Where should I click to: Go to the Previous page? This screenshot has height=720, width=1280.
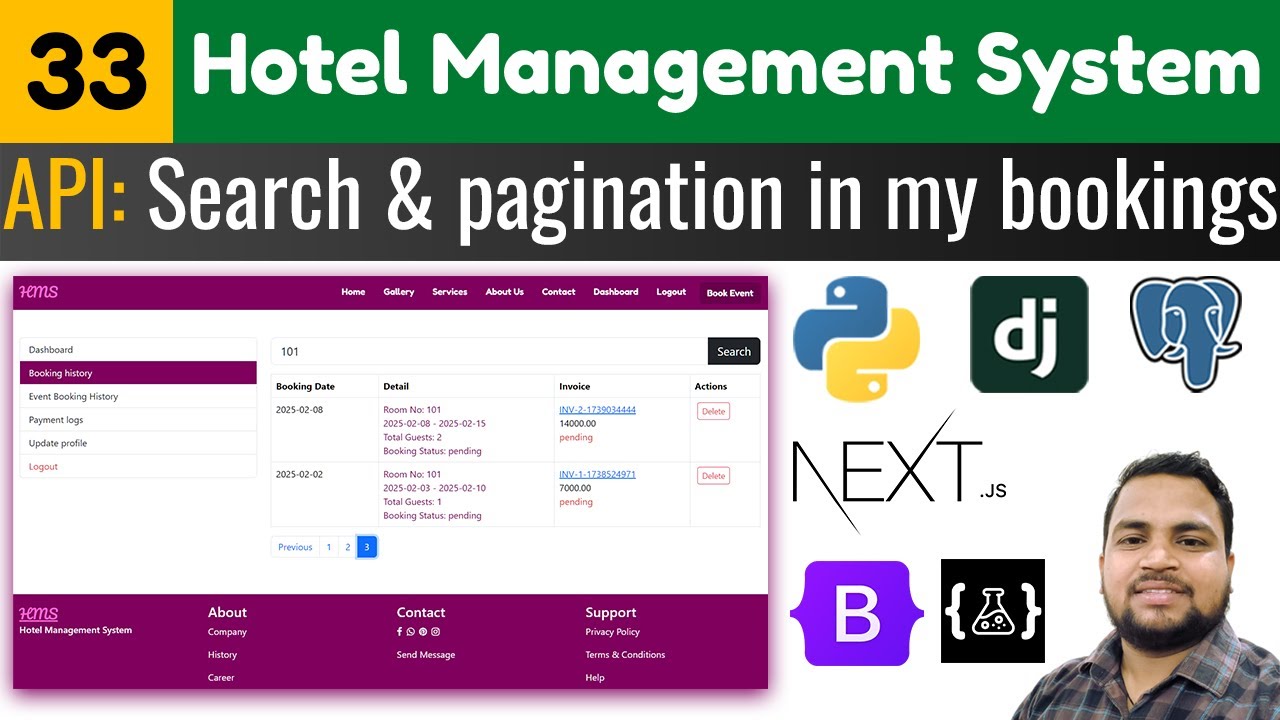coord(295,547)
